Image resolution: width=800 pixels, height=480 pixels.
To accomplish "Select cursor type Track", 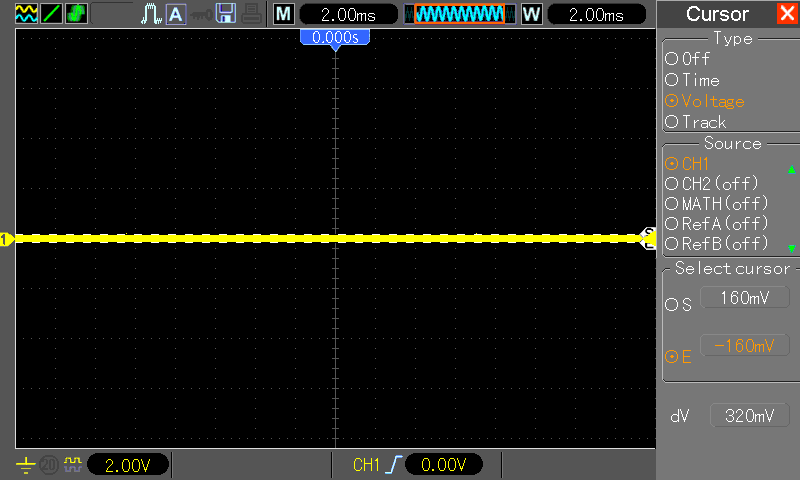I will (695, 122).
